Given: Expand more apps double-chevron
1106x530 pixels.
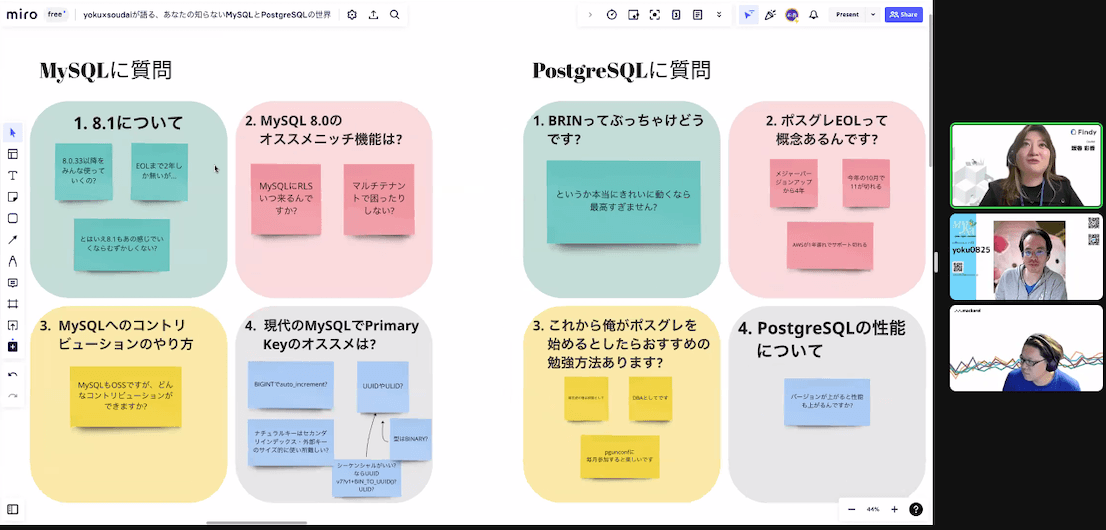Looking at the screenshot, I should (x=719, y=15).
